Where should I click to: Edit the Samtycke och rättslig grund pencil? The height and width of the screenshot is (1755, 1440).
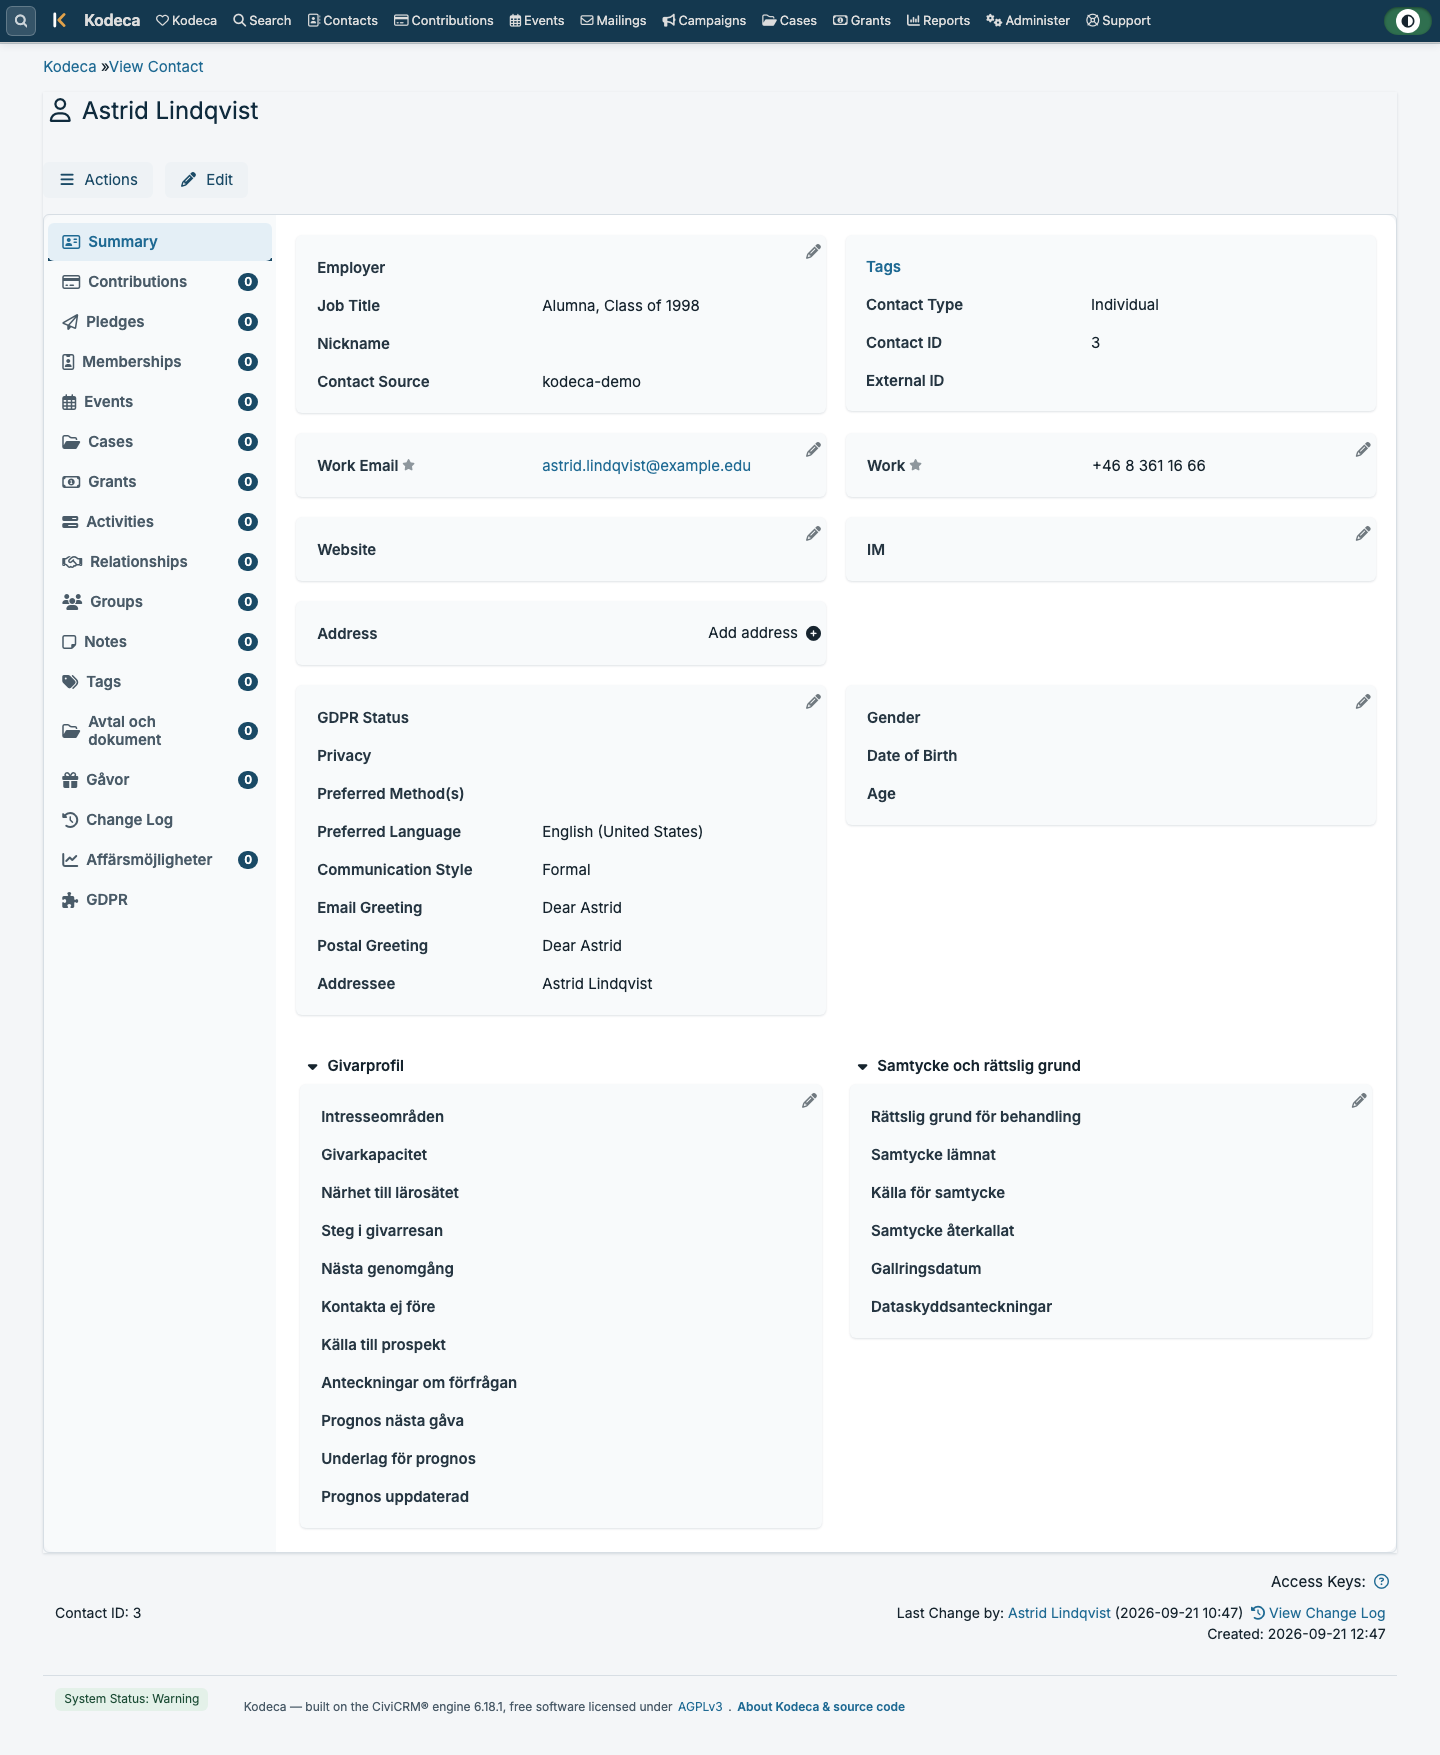pyautogui.click(x=1359, y=1101)
